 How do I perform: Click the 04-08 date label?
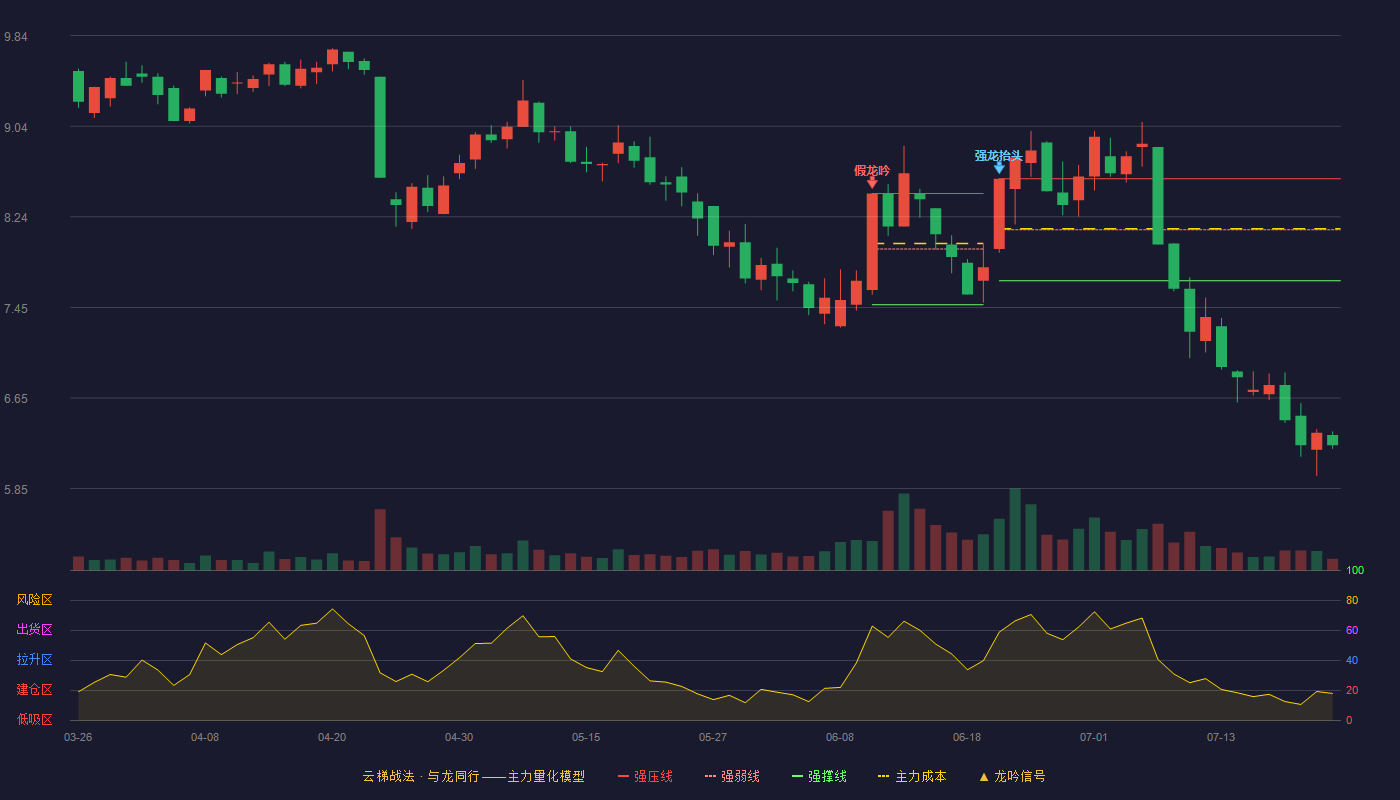pyautogui.click(x=205, y=737)
